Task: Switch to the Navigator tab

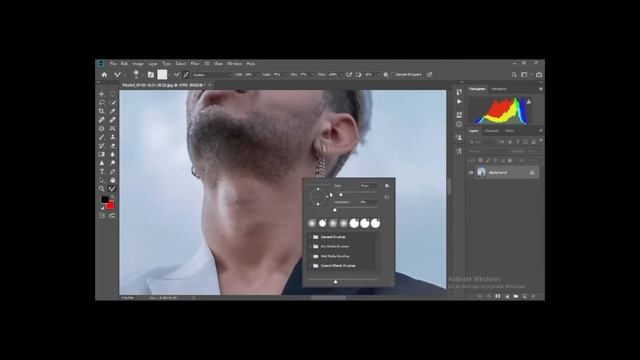Action: pos(499,89)
